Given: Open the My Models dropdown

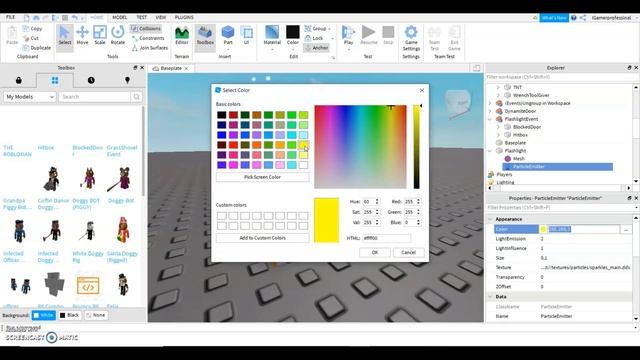Looking at the screenshot, I should pos(29,97).
